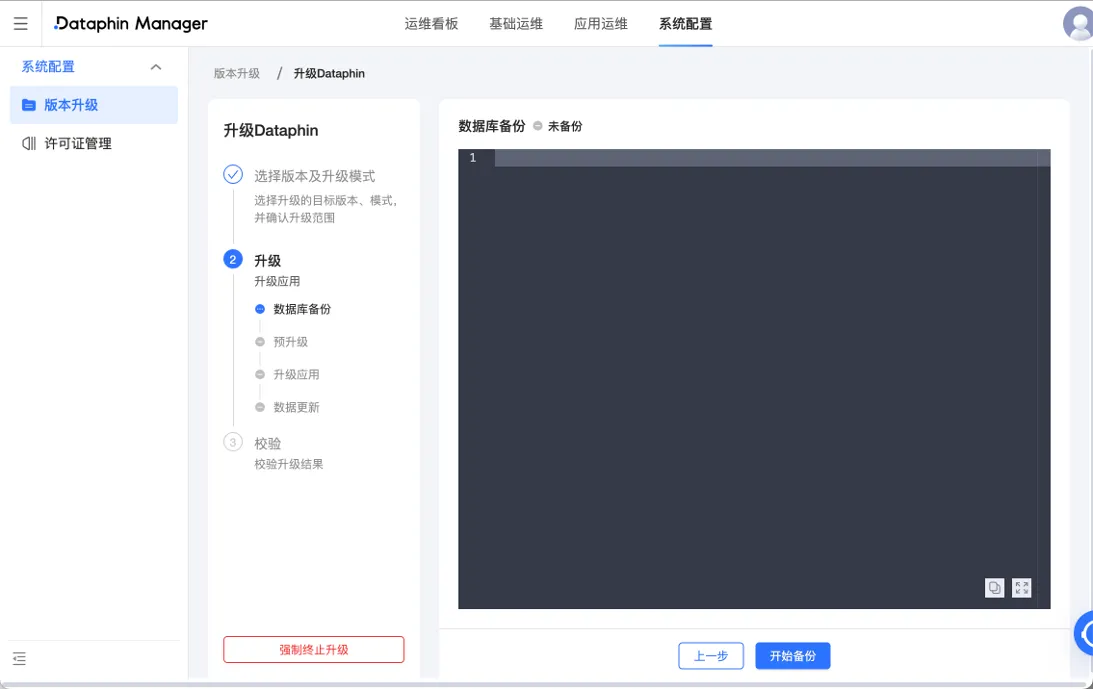
Task: Click the 上一步 button
Action: pyautogui.click(x=711, y=656)
